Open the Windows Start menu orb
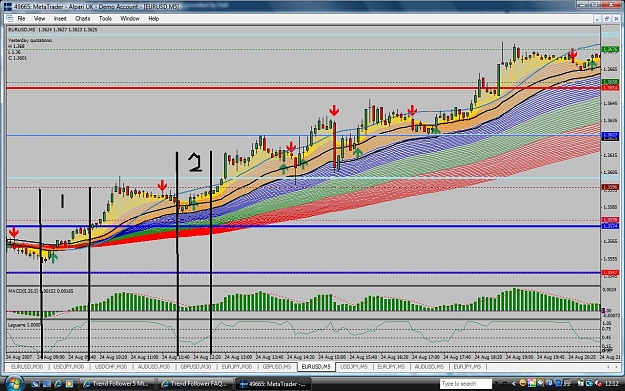Screen dimensions: 625x391 14,383
